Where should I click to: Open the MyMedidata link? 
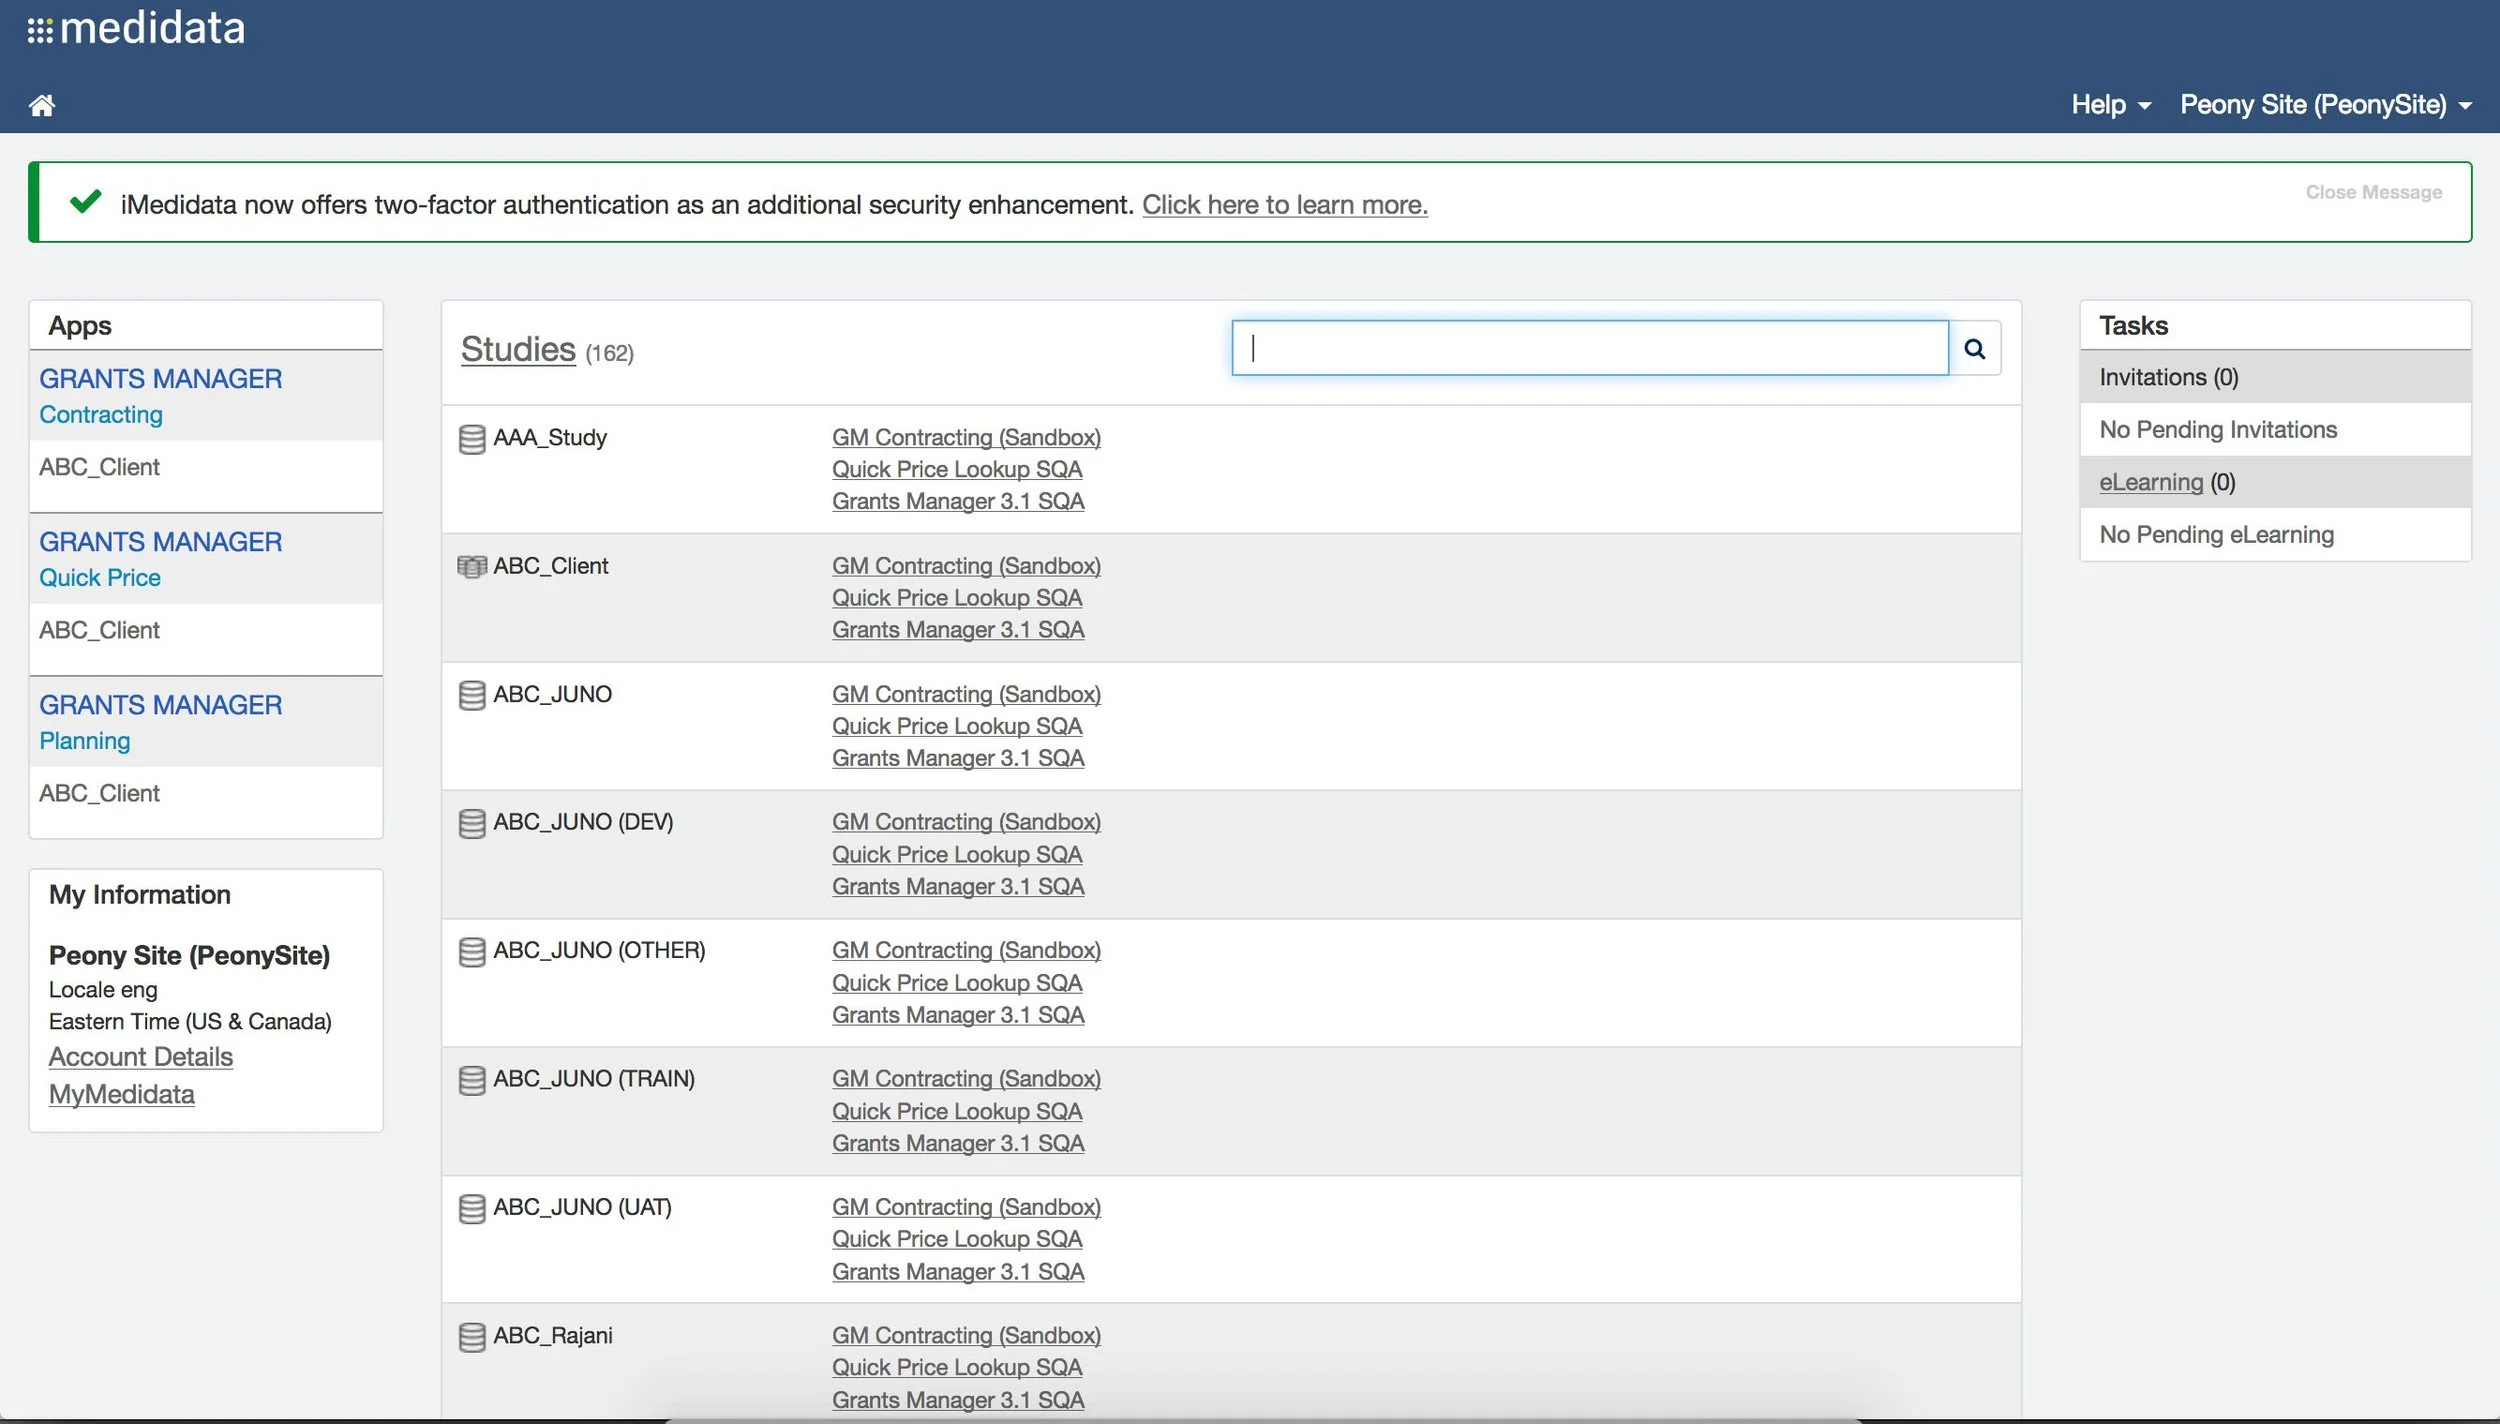tap(121, 1094)
